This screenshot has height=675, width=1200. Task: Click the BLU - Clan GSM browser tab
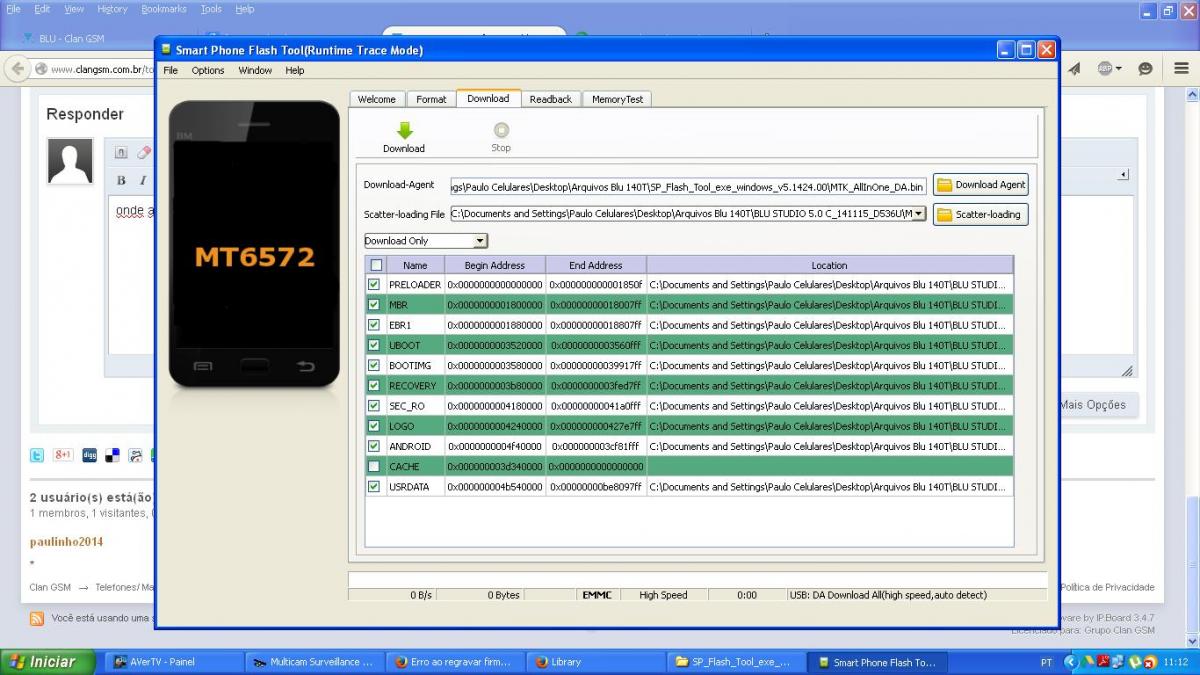point(71,38)
